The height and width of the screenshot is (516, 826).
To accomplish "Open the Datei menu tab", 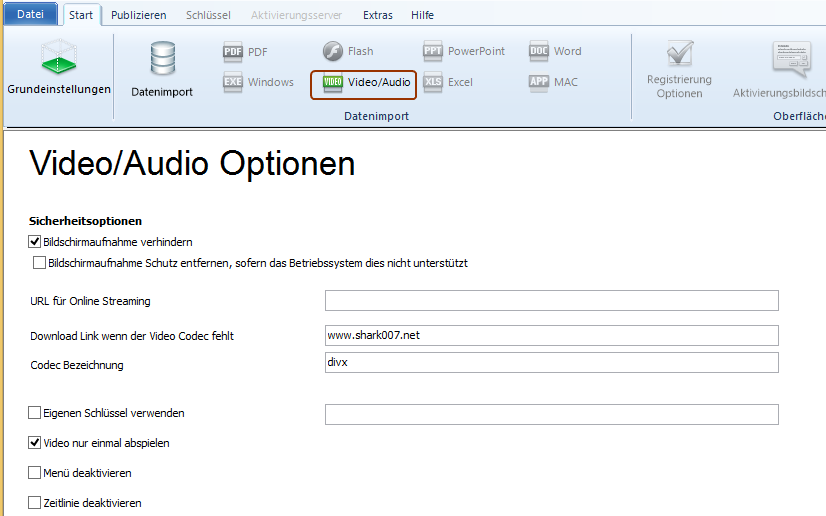I will (x=30, y=15).
